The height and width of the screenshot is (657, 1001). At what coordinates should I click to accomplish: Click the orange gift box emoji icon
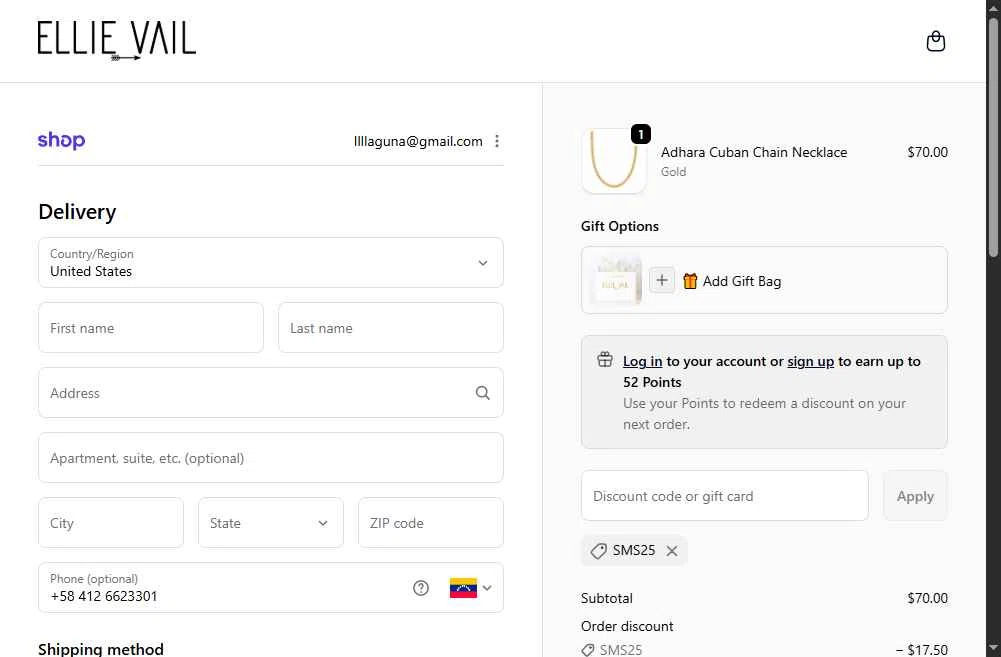pos(690,281)
